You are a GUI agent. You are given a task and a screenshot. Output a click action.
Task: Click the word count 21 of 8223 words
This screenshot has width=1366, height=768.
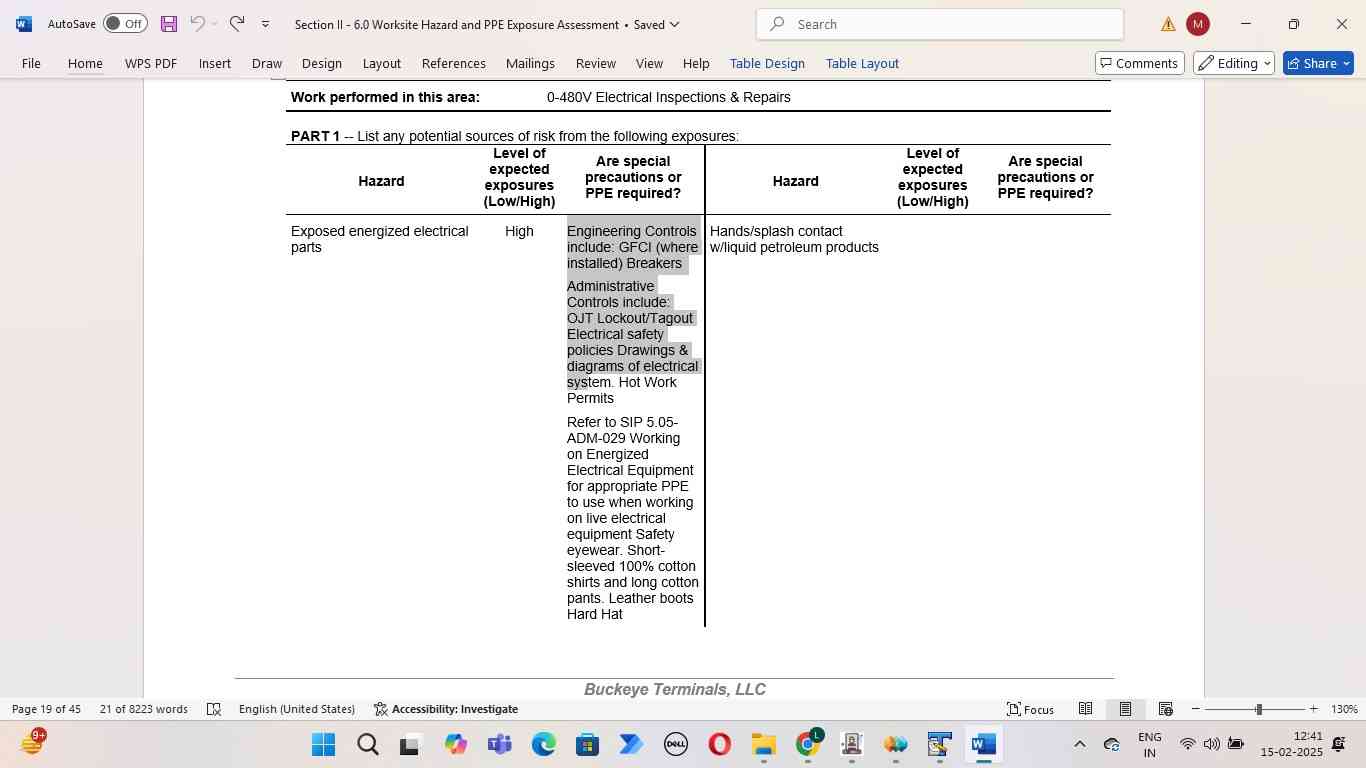[144, 709]
